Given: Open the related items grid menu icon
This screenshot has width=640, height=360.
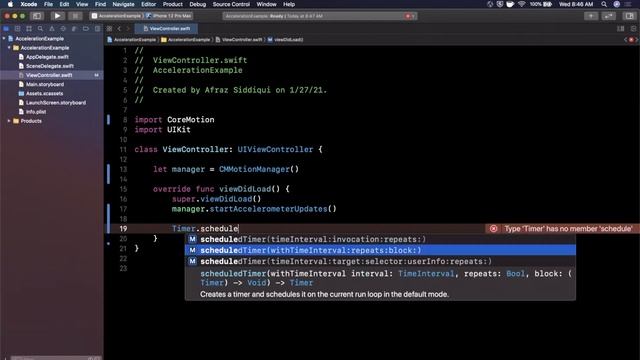Looking at the screenshot, I should [109, 29].
